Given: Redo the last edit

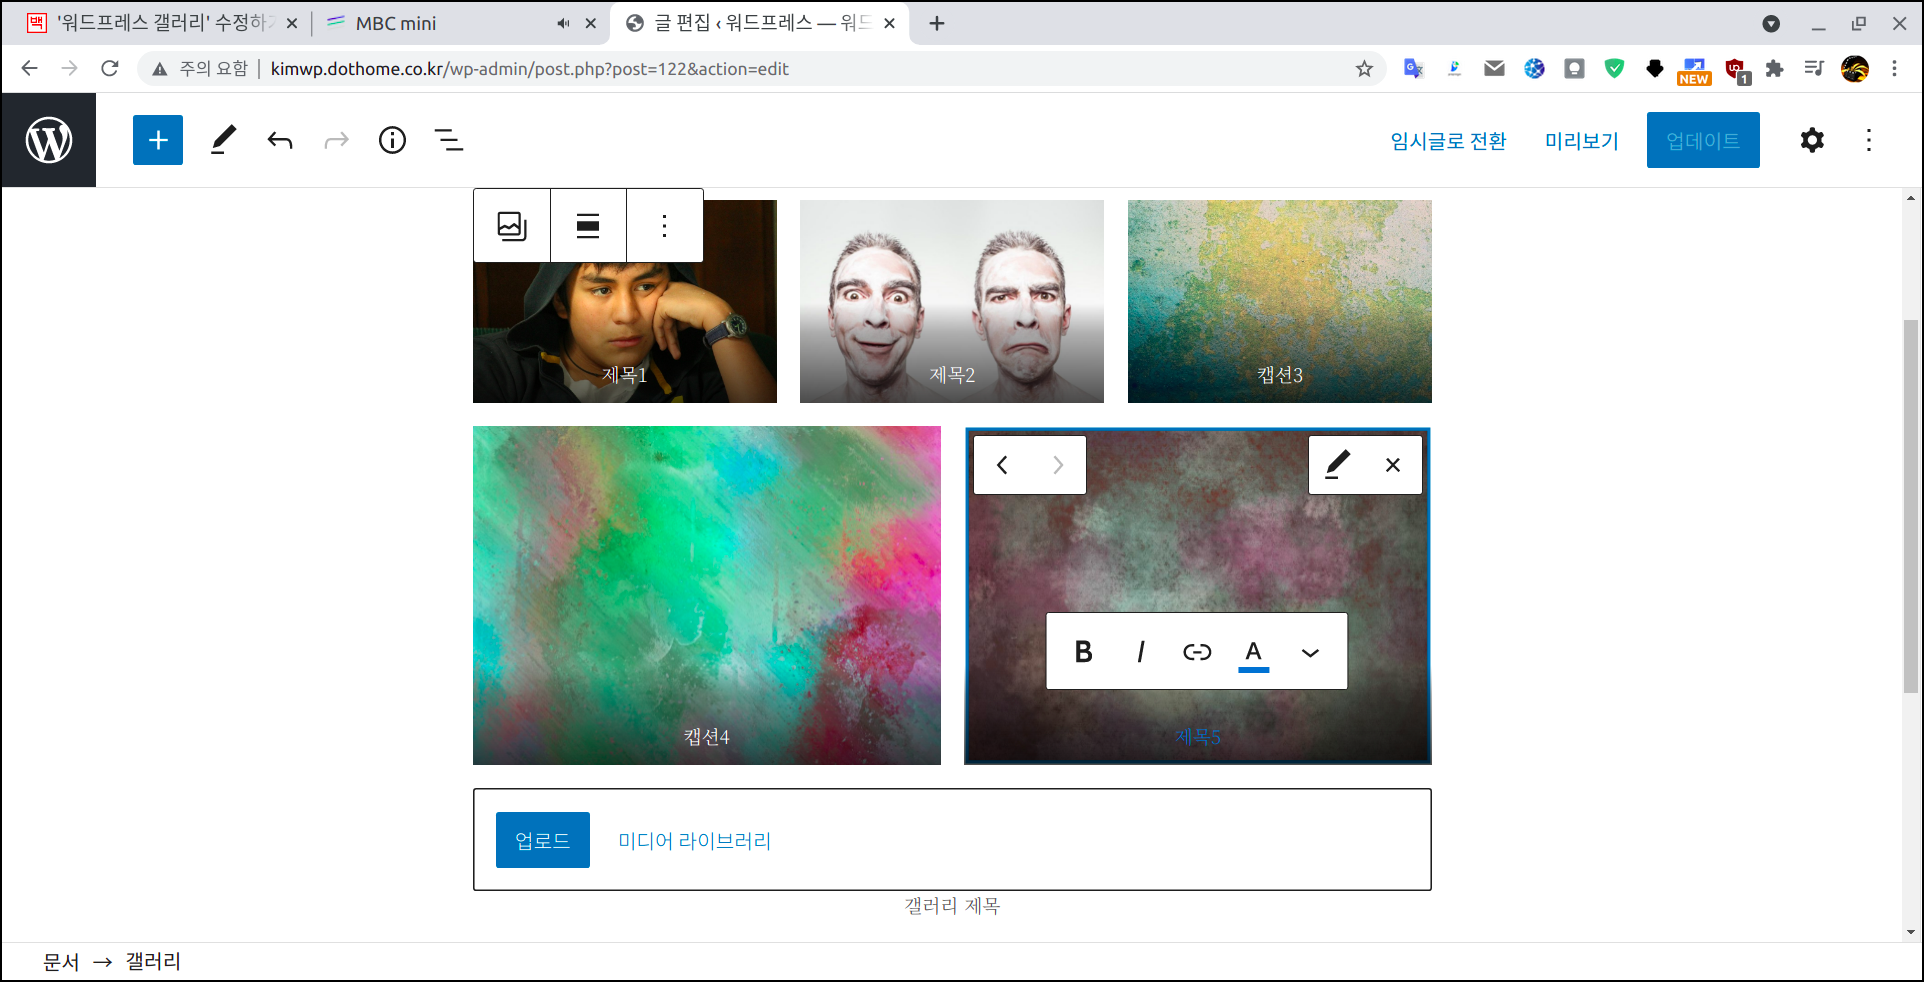Looking at the screenshot, I should pos(336,140).
